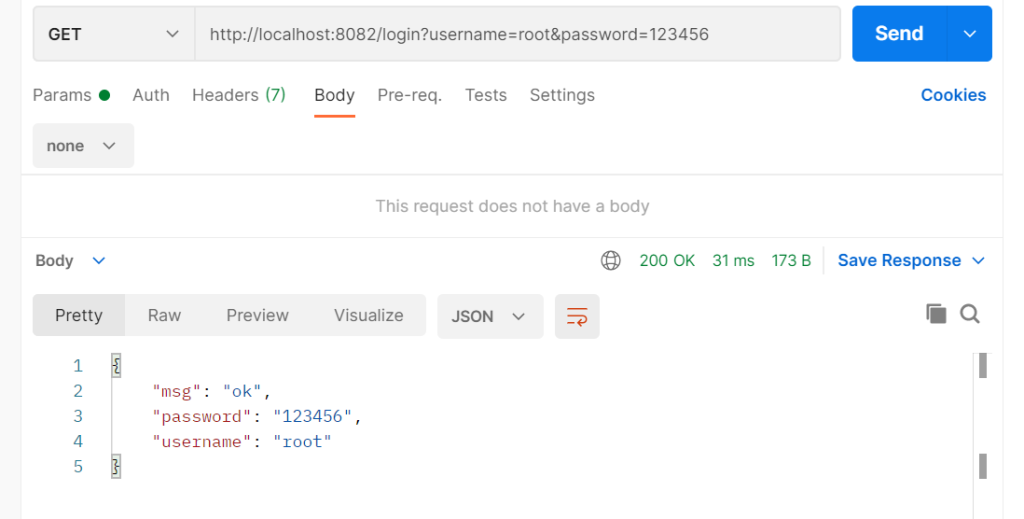This screenshot has height=519, width=1024.
Task: Open the Pre-req. tab
Action: (x=409, y=95)
